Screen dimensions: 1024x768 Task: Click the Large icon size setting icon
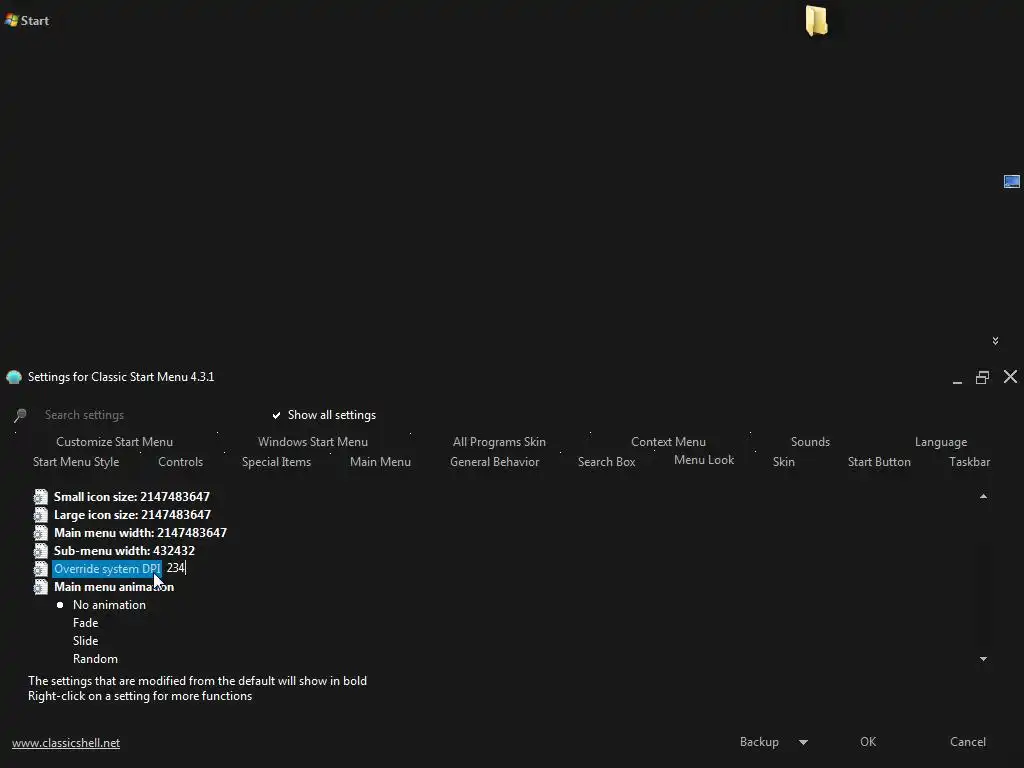coord(40,515)
